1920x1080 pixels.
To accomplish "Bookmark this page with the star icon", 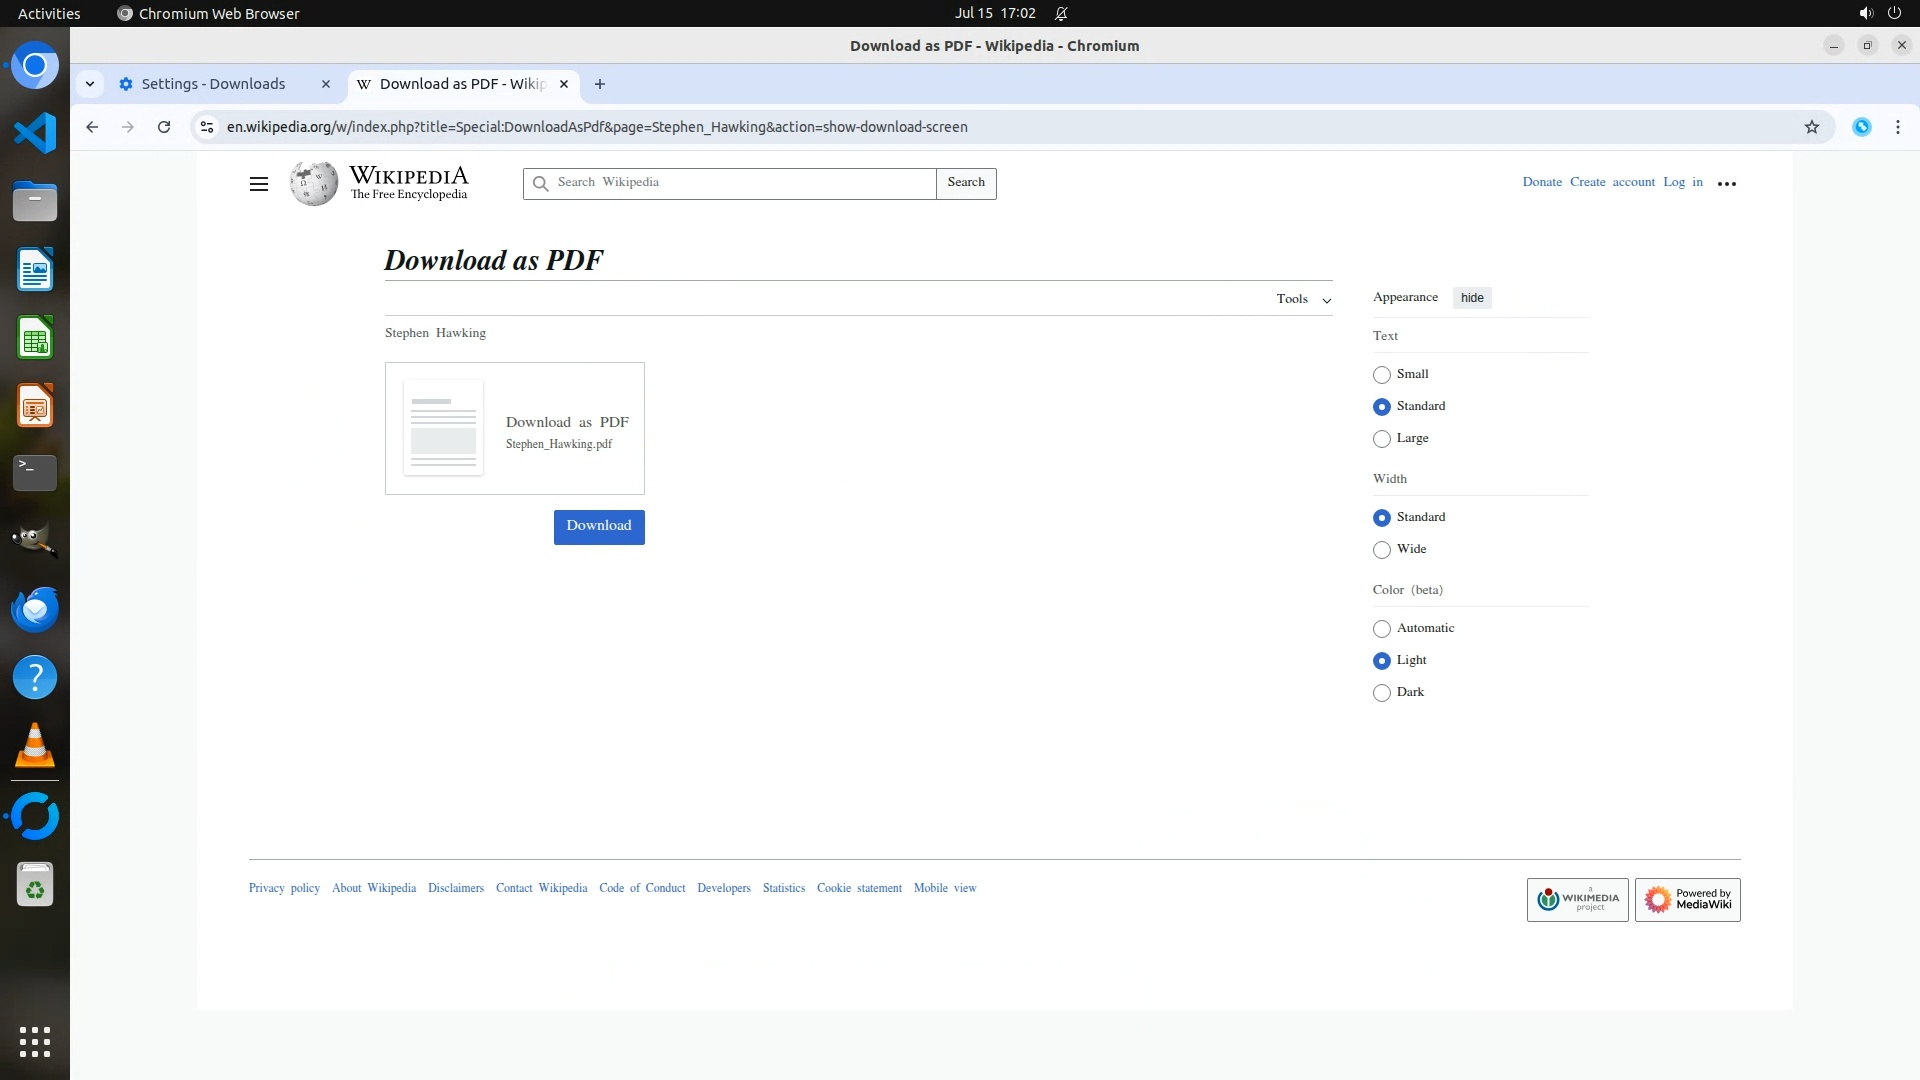I will click(1811, 127).
